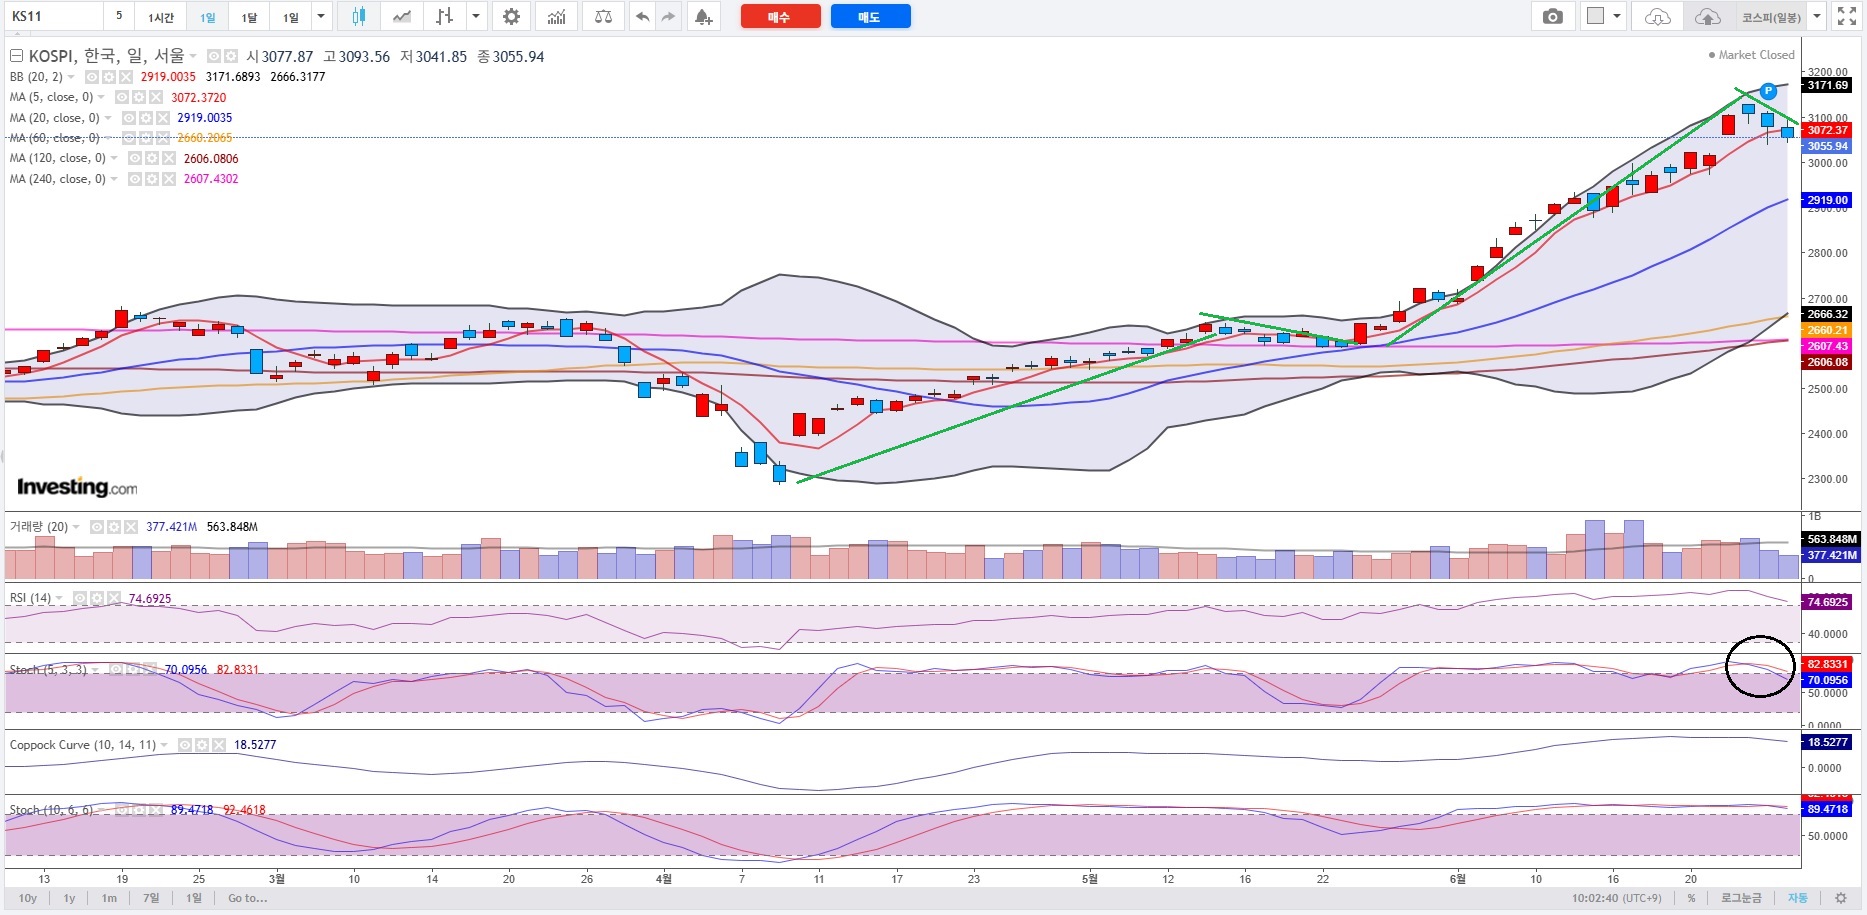Viewport: 1867px width, 915px height.
Task: Click the blue P marker on the chart
Action: point(1768,91)
